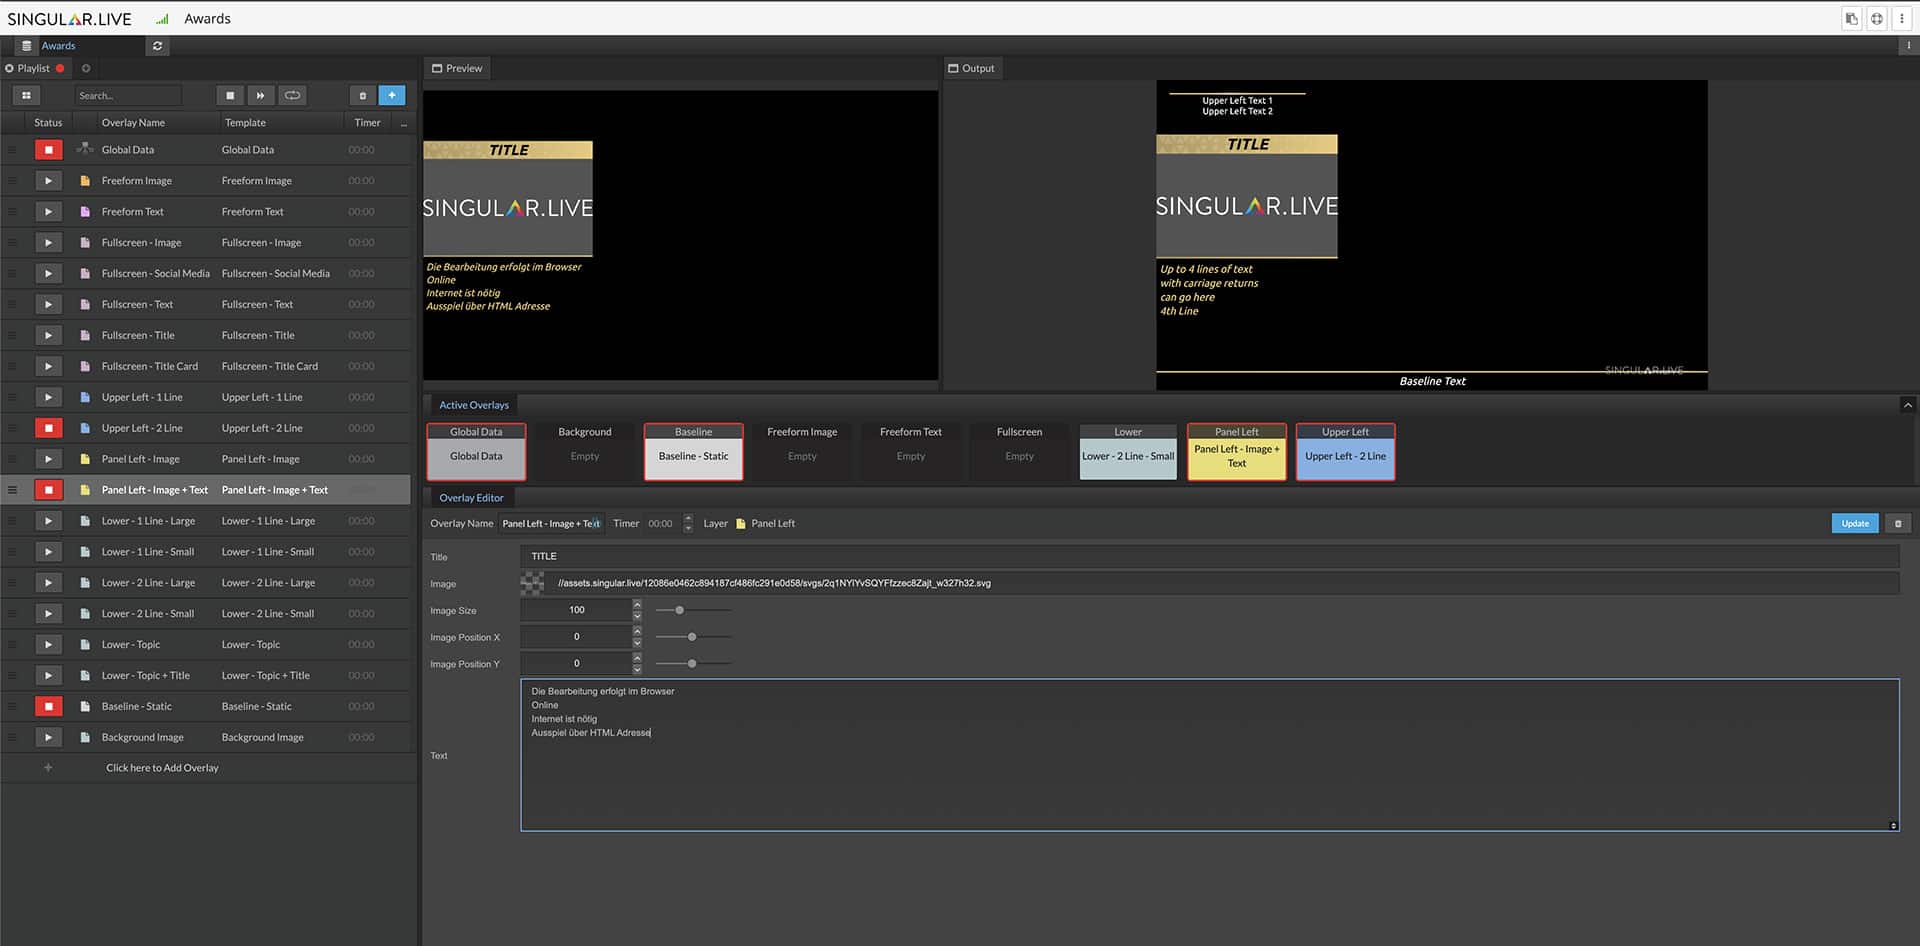Click the trash icon in playlist toolbar
The height and width of the screenshot is (946, 1920).
[x=362, y=96]
